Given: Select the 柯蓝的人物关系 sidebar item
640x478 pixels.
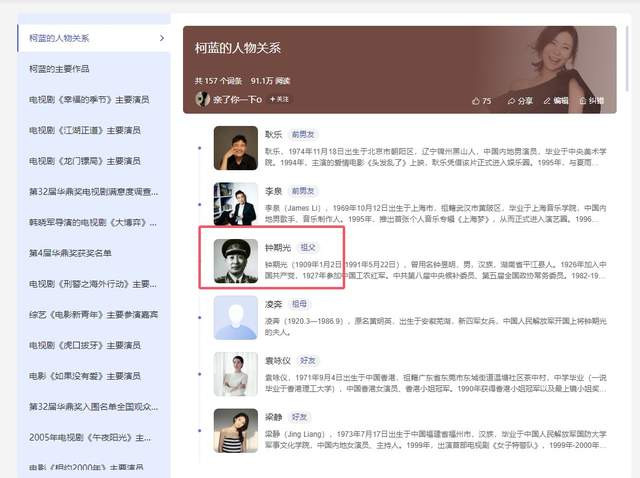Looking at the screenshot, I should point(94,38).
